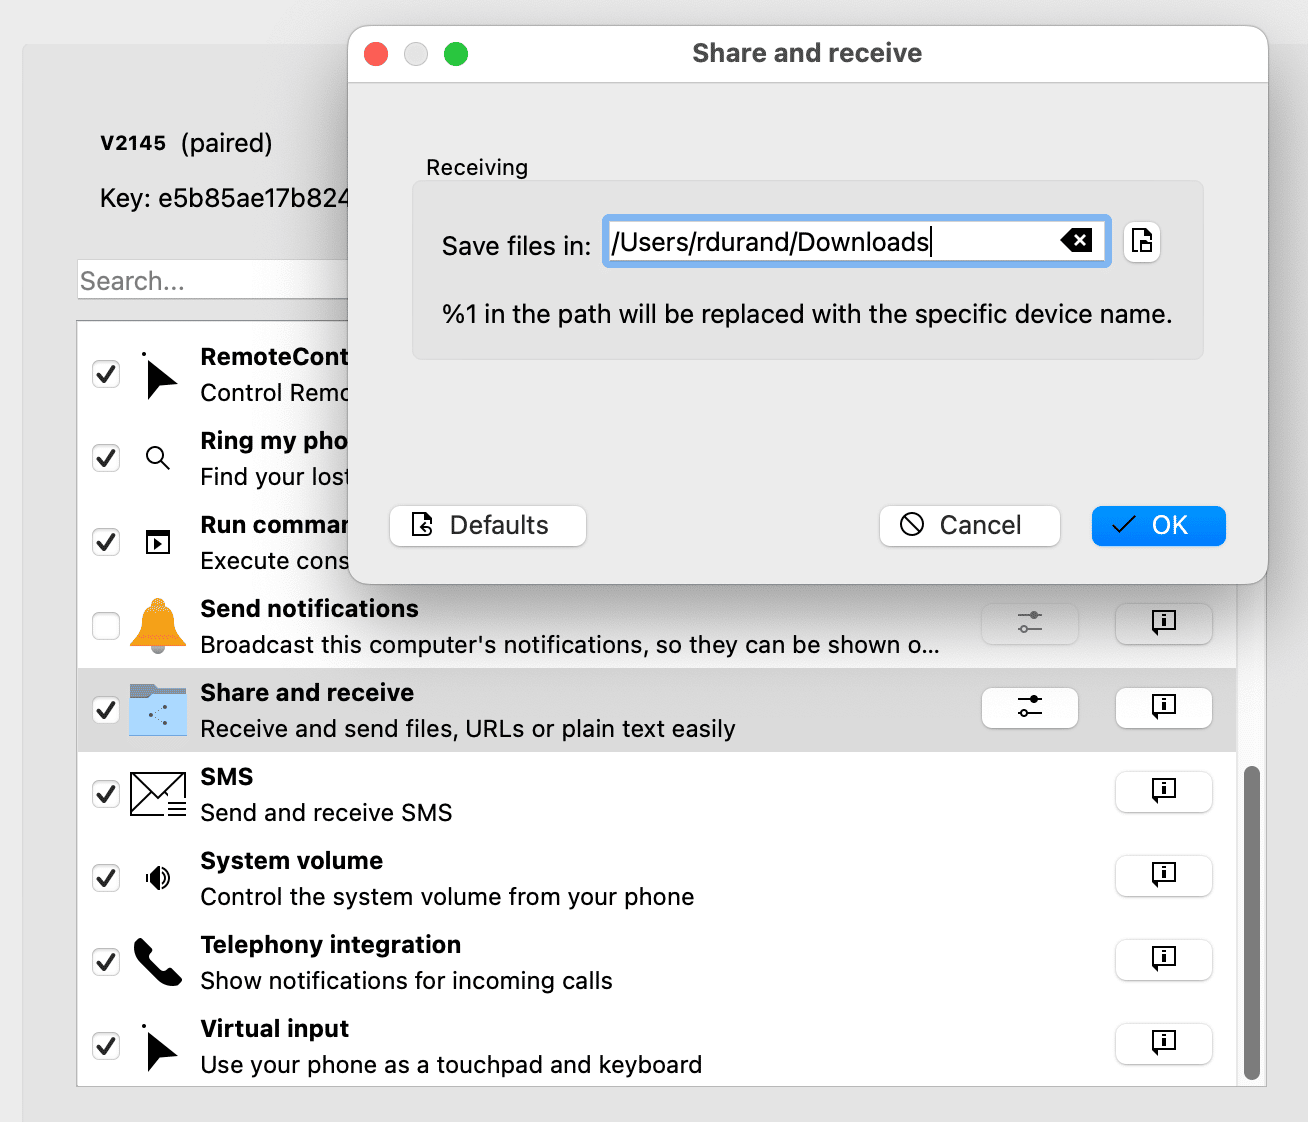This screenshot has height=1122, width=1308.
Task: Clear the Save files in path field
Action: click(1076, 240)
